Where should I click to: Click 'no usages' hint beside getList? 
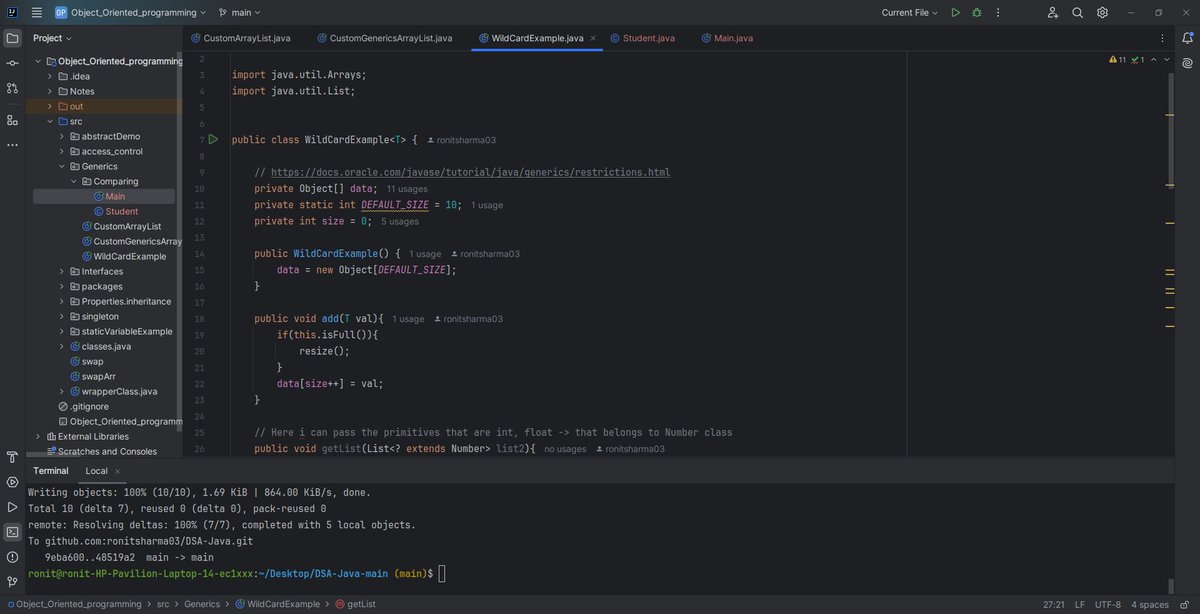click(565, 449)
